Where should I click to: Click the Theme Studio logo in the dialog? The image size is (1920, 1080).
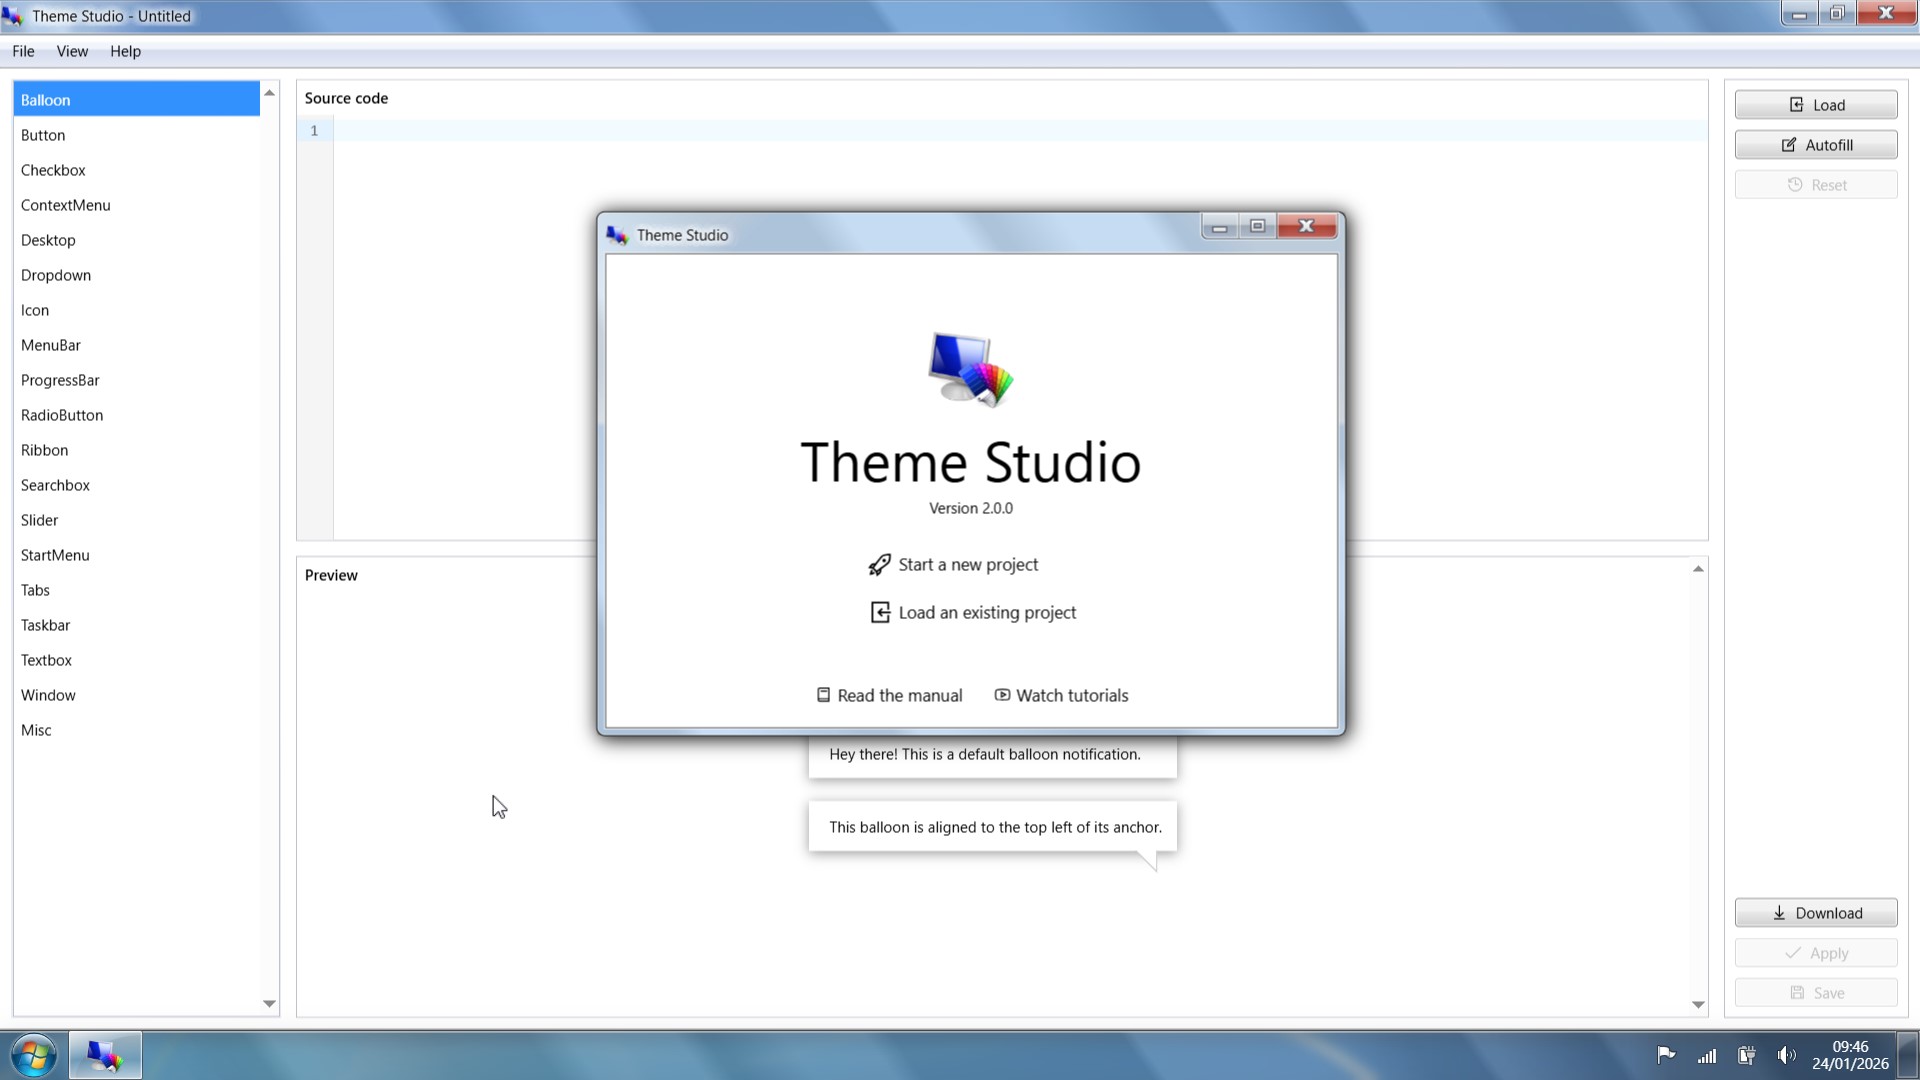970,370
